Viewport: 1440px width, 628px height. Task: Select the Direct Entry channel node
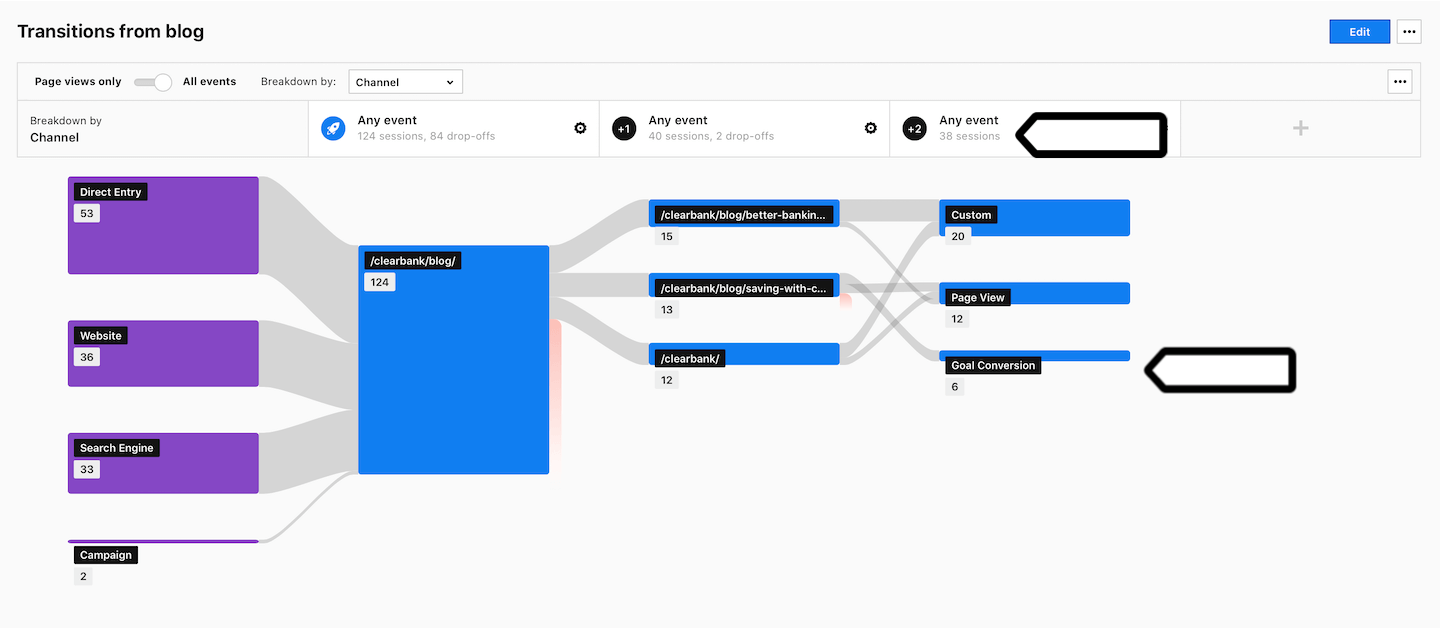[x=163, y=225]
